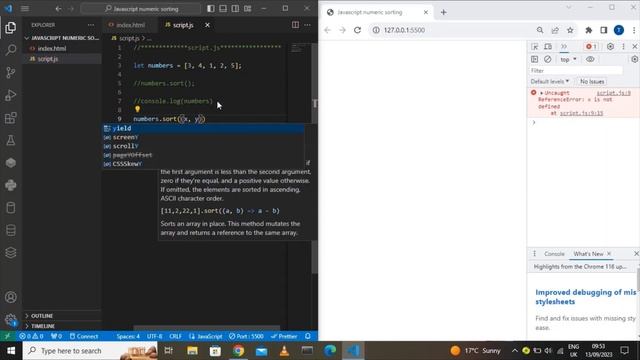
Task: Go back in VS Code navigation history
Action: pos(58,9)
